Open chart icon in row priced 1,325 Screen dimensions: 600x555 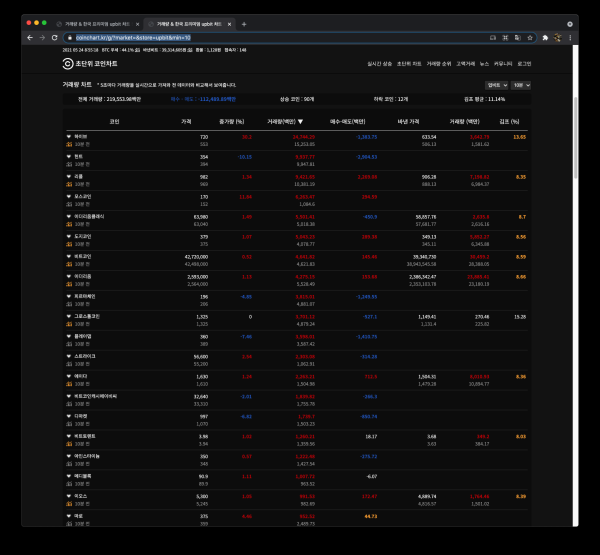coord(69,324)
